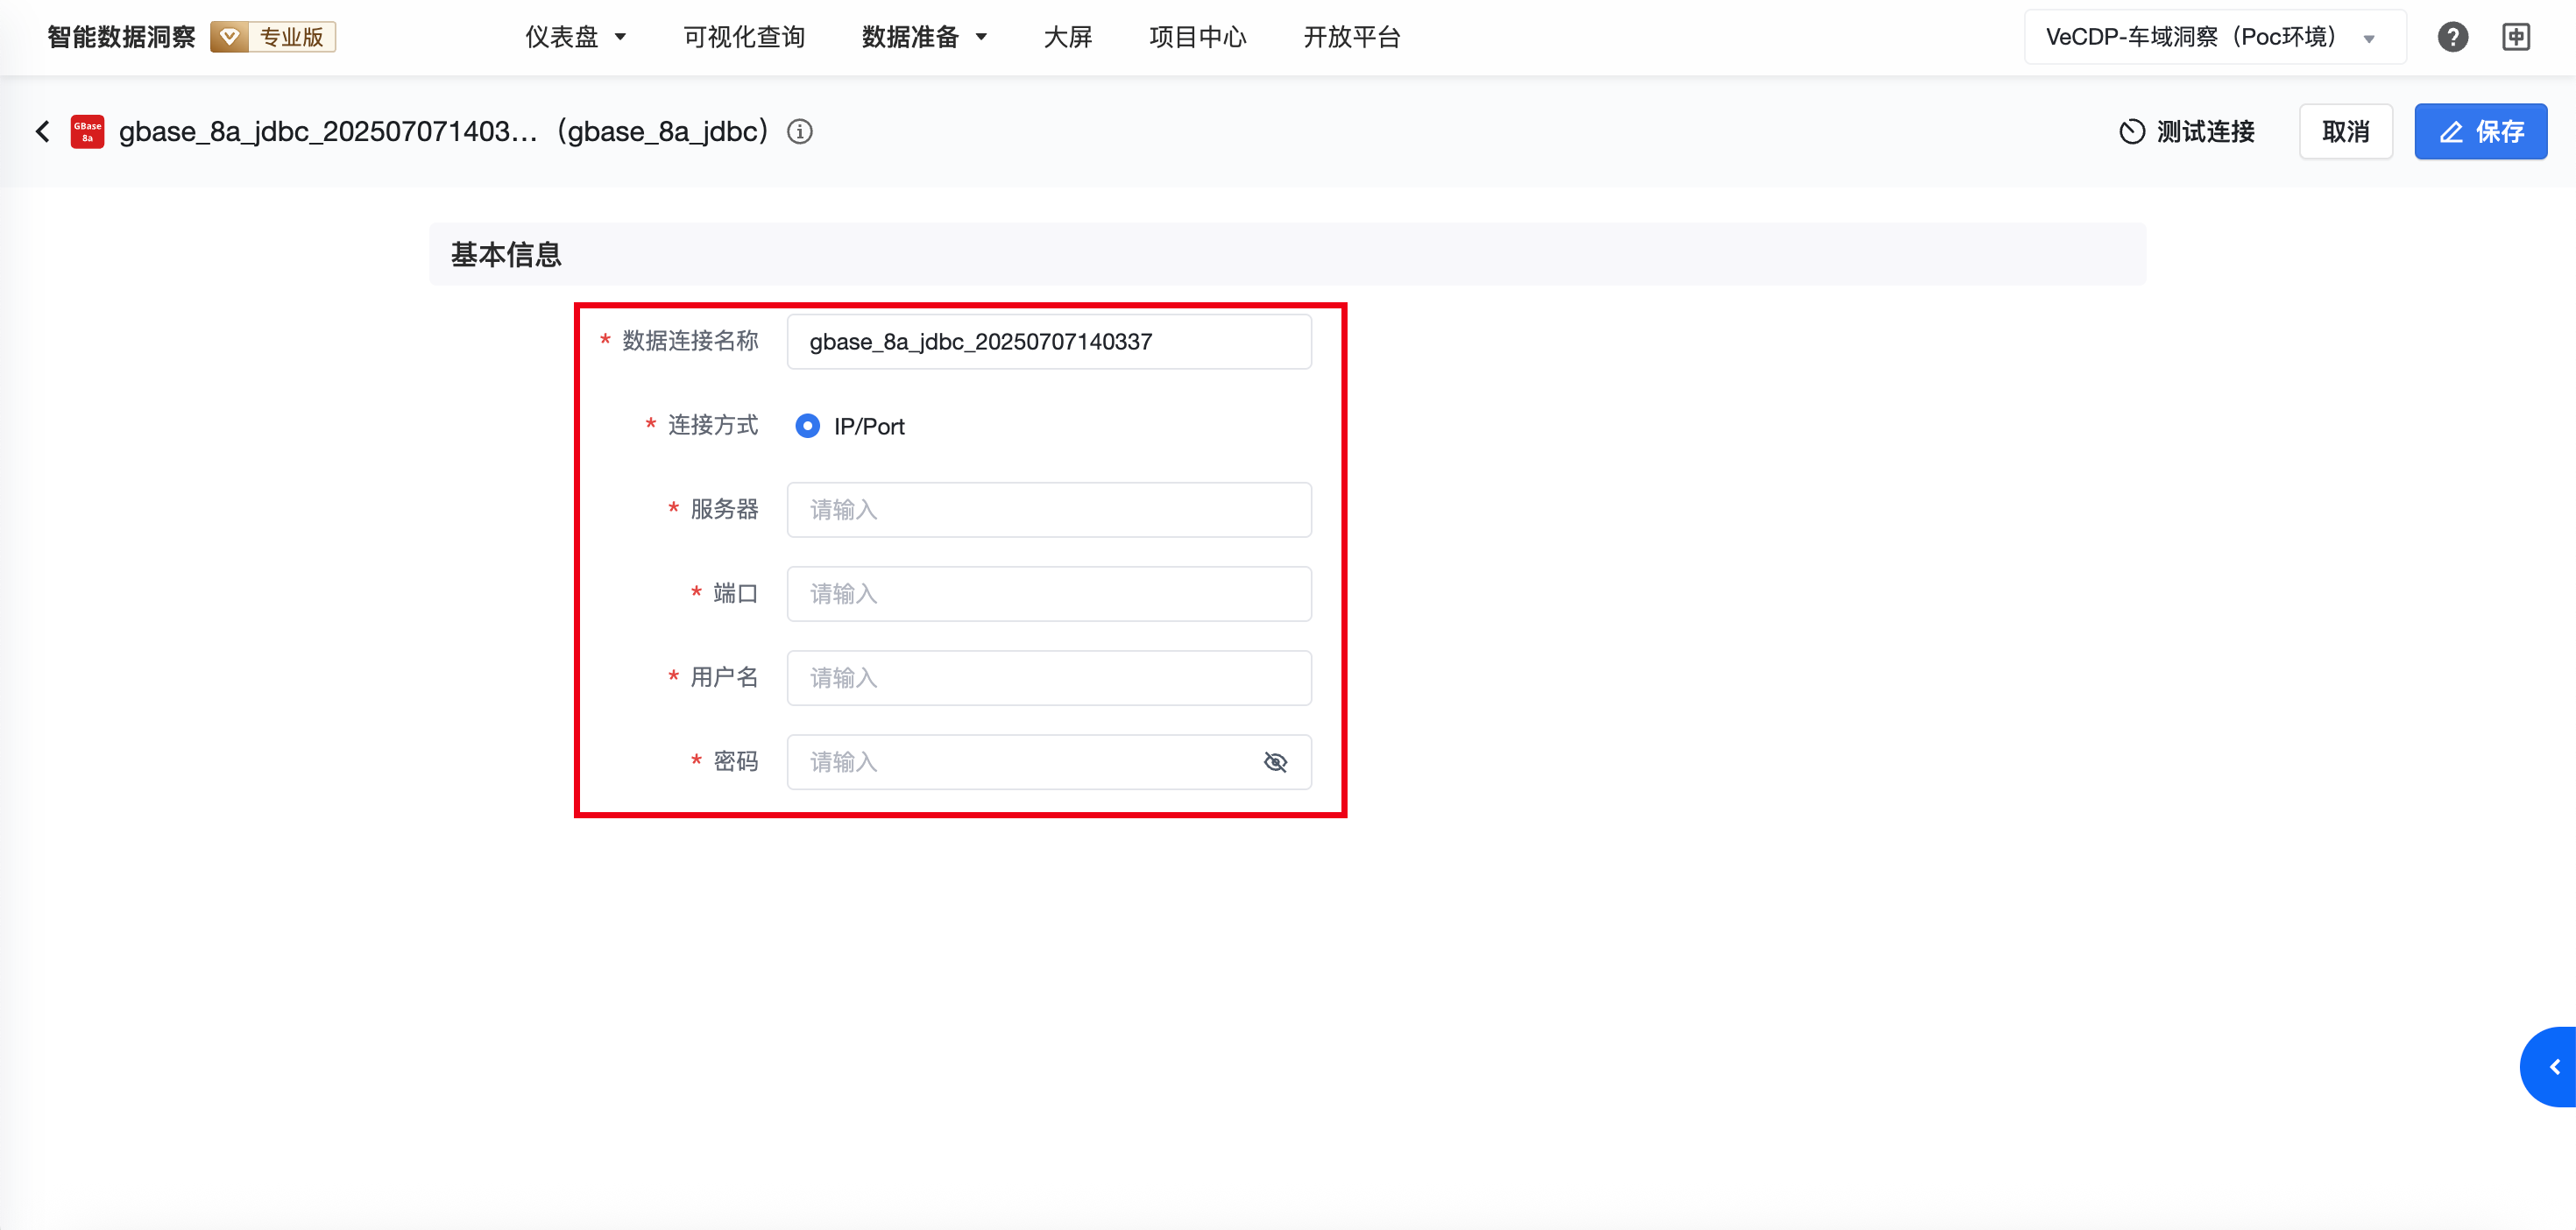Open the 大屏 menu item

[1068, 37]
